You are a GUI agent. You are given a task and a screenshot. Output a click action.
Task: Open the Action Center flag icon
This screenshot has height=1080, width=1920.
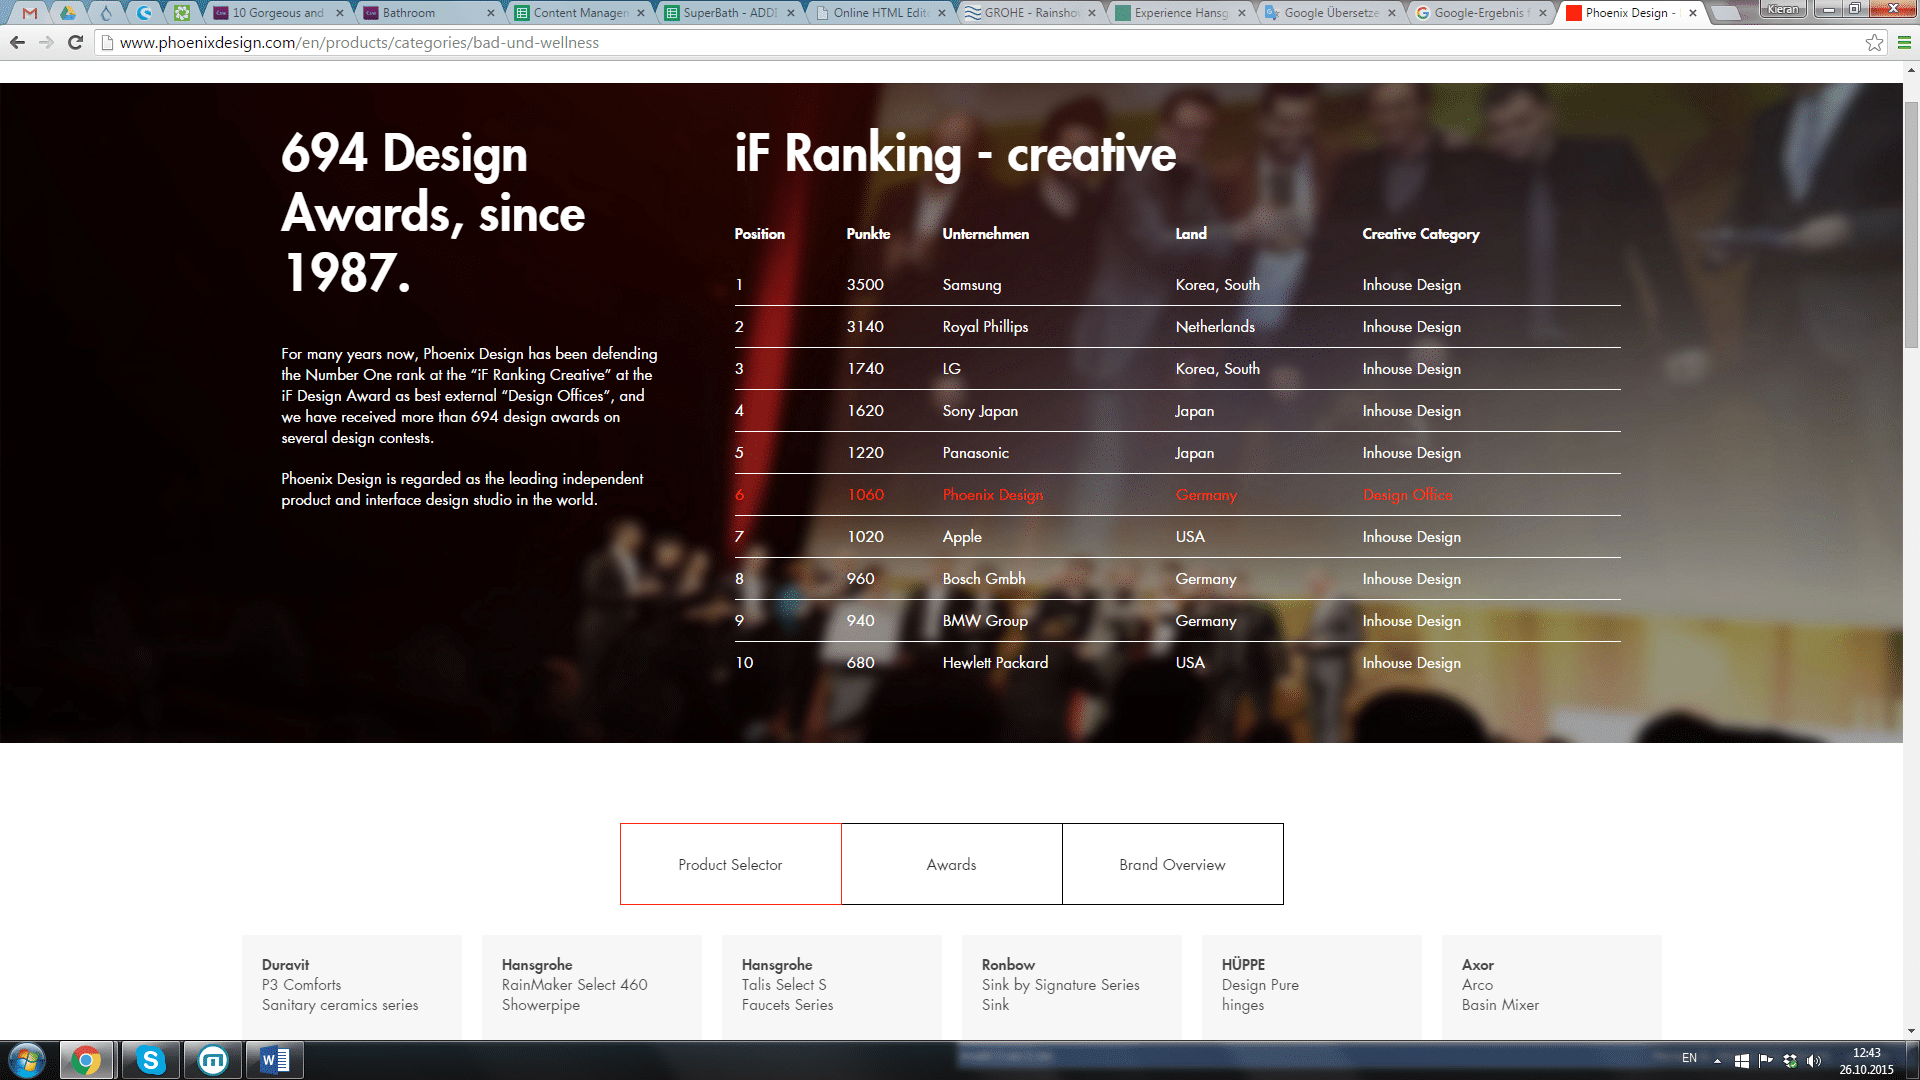[1765, 1061]
